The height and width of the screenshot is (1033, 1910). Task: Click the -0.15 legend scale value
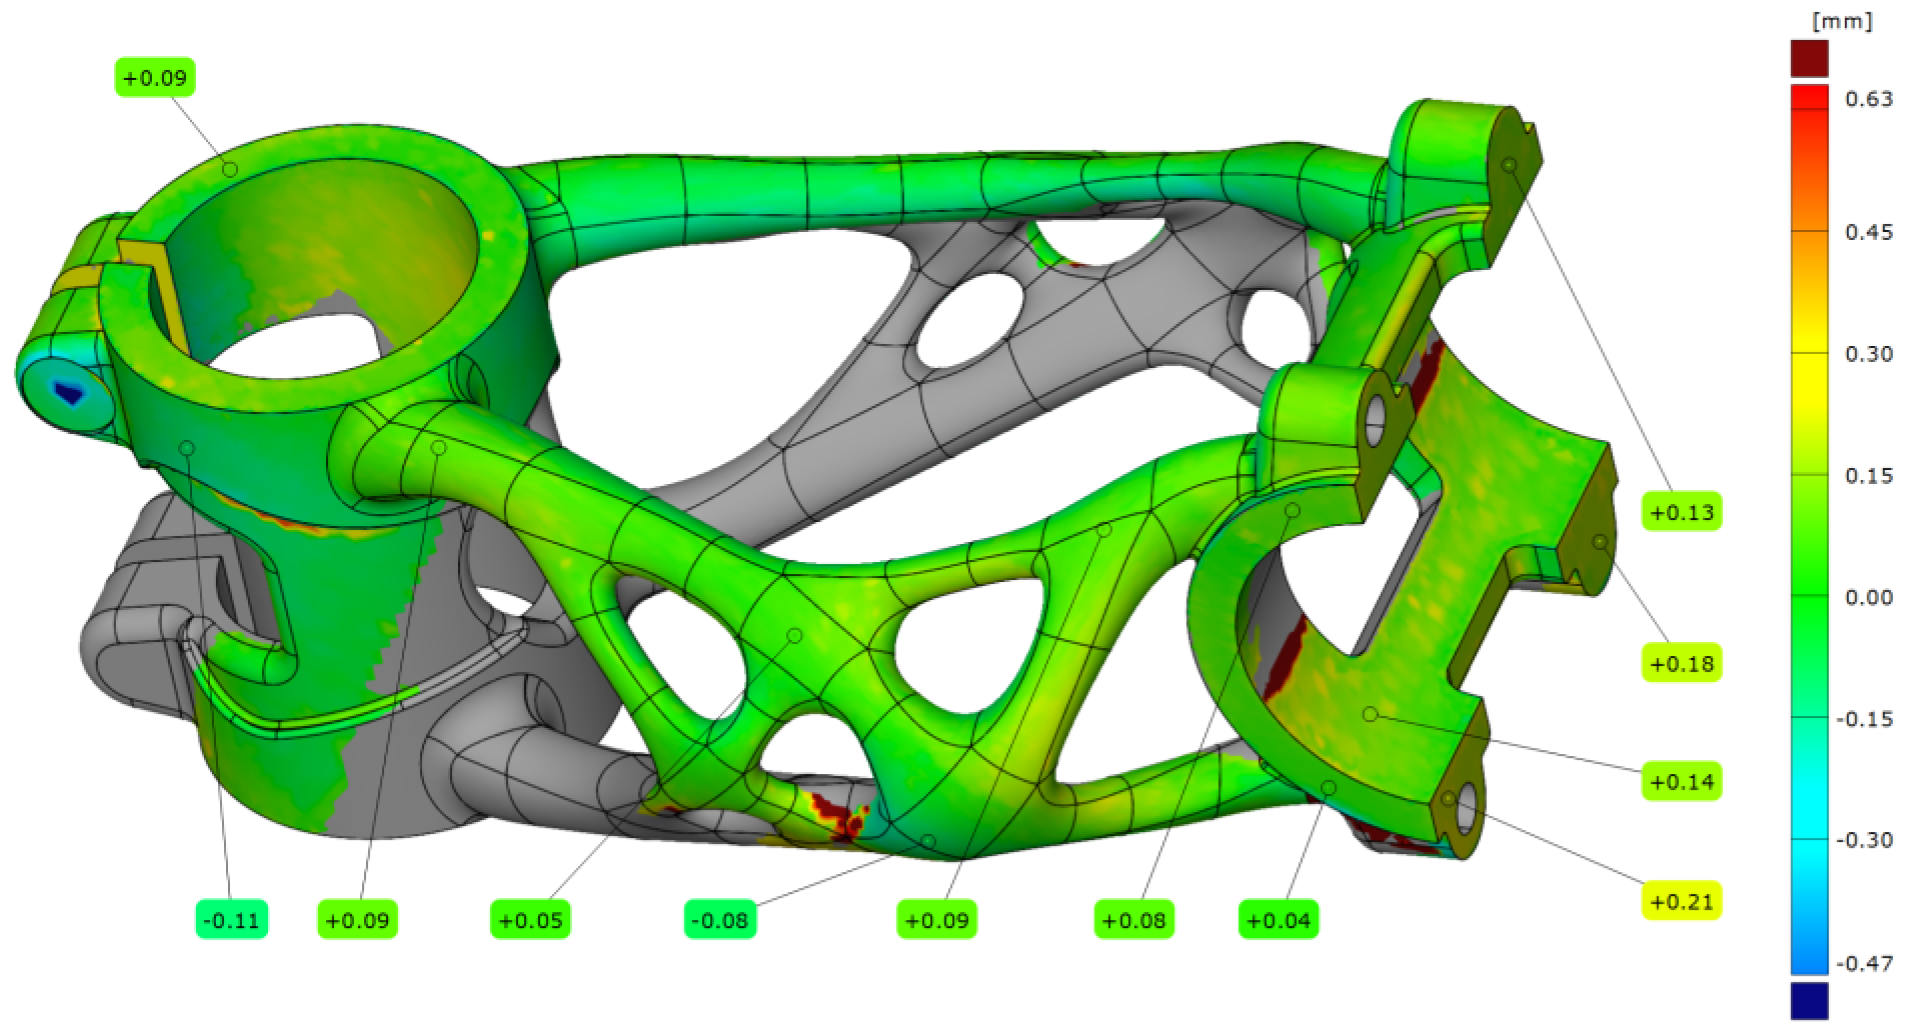click(x=1865, y=719)
